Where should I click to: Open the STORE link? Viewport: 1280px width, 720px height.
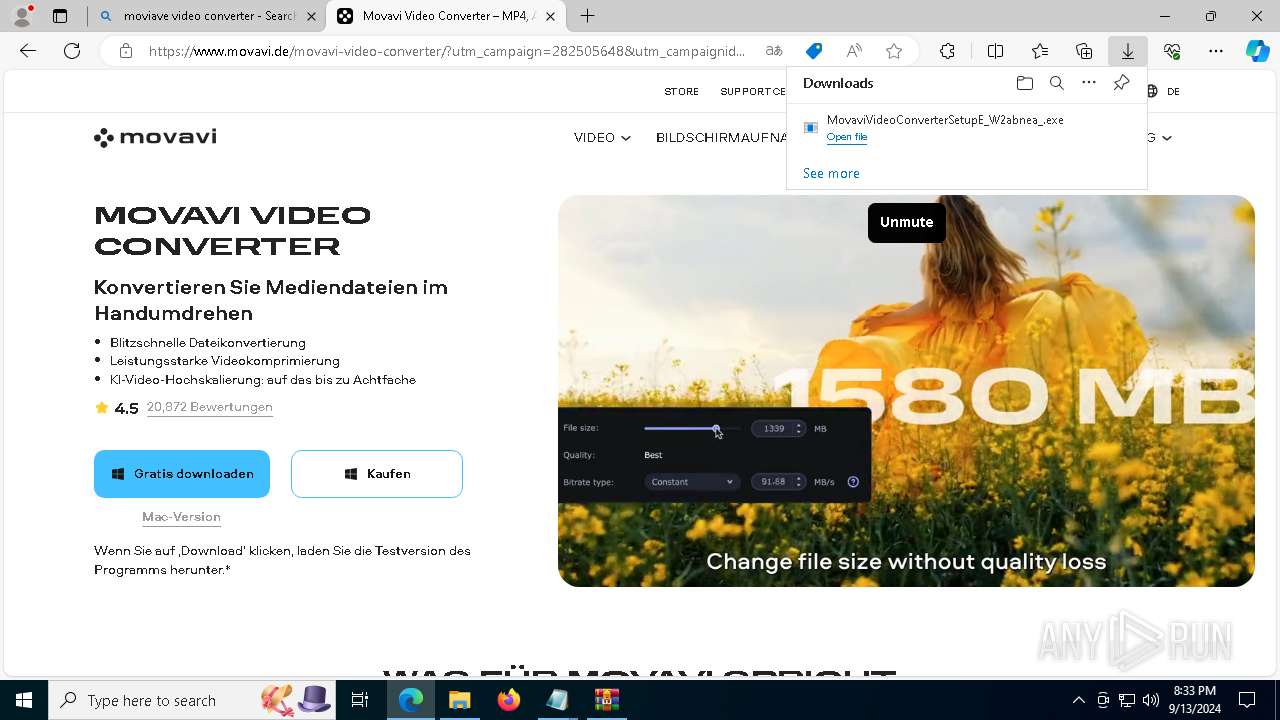point(682,91)
